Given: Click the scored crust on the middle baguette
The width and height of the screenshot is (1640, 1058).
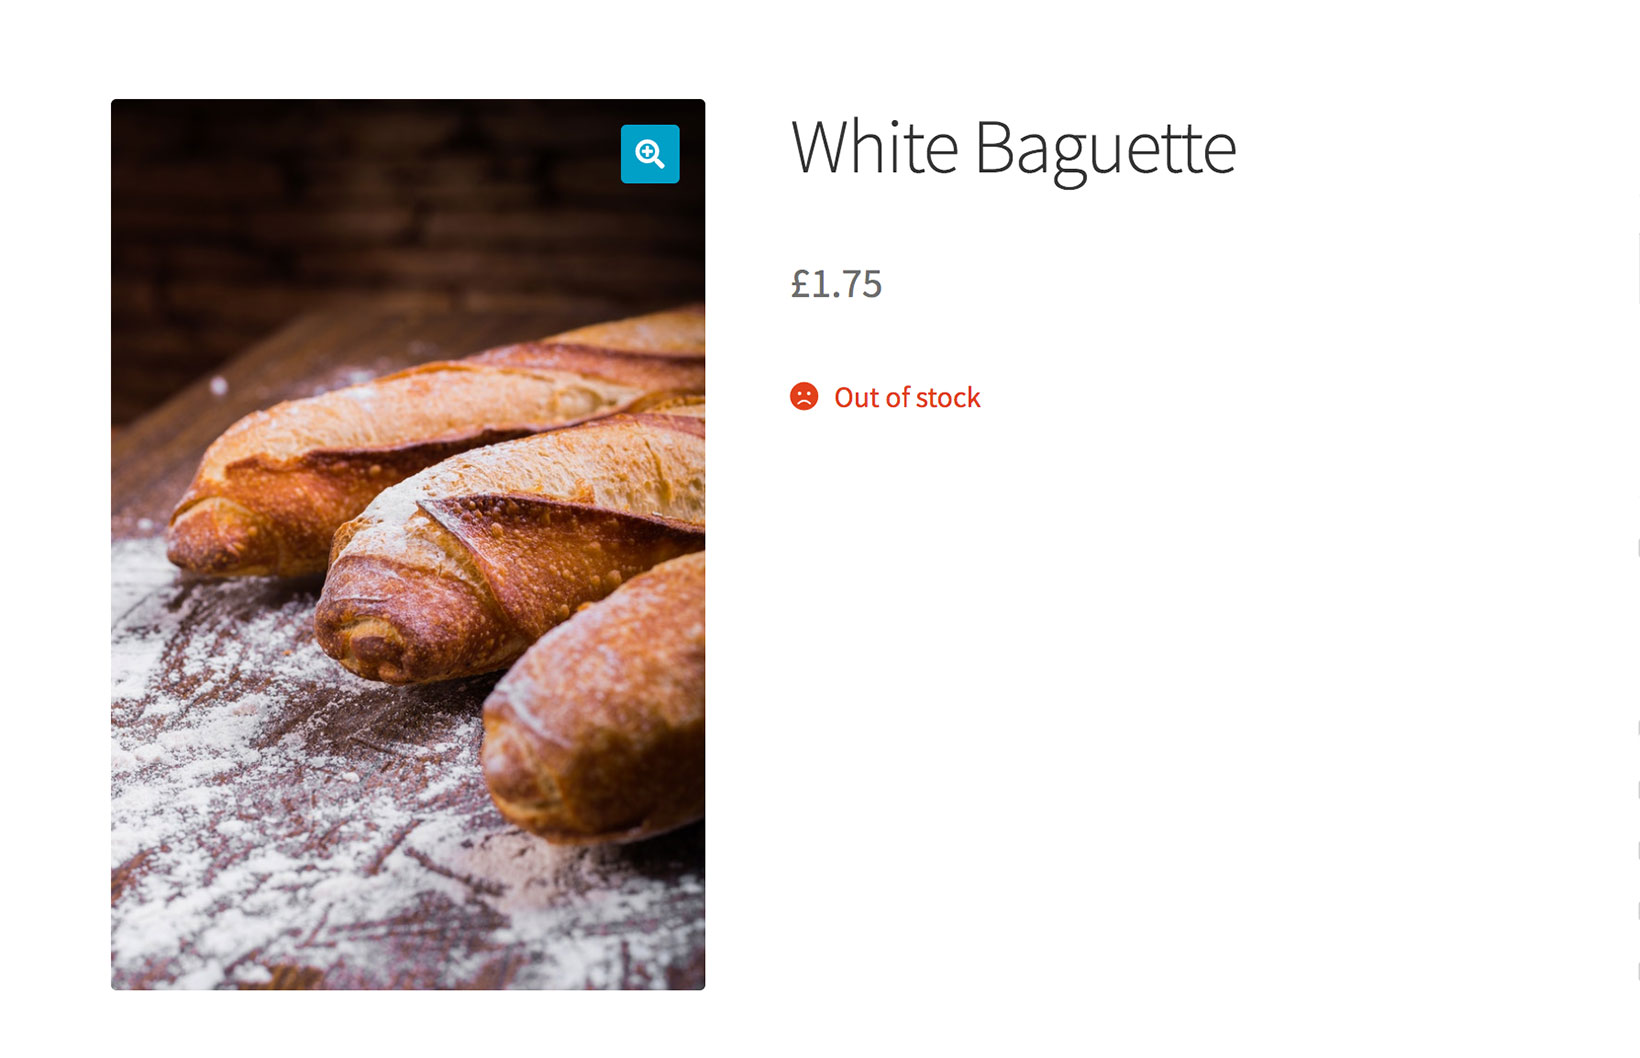Looking at the screenshot, I should (x=560, y=530).
